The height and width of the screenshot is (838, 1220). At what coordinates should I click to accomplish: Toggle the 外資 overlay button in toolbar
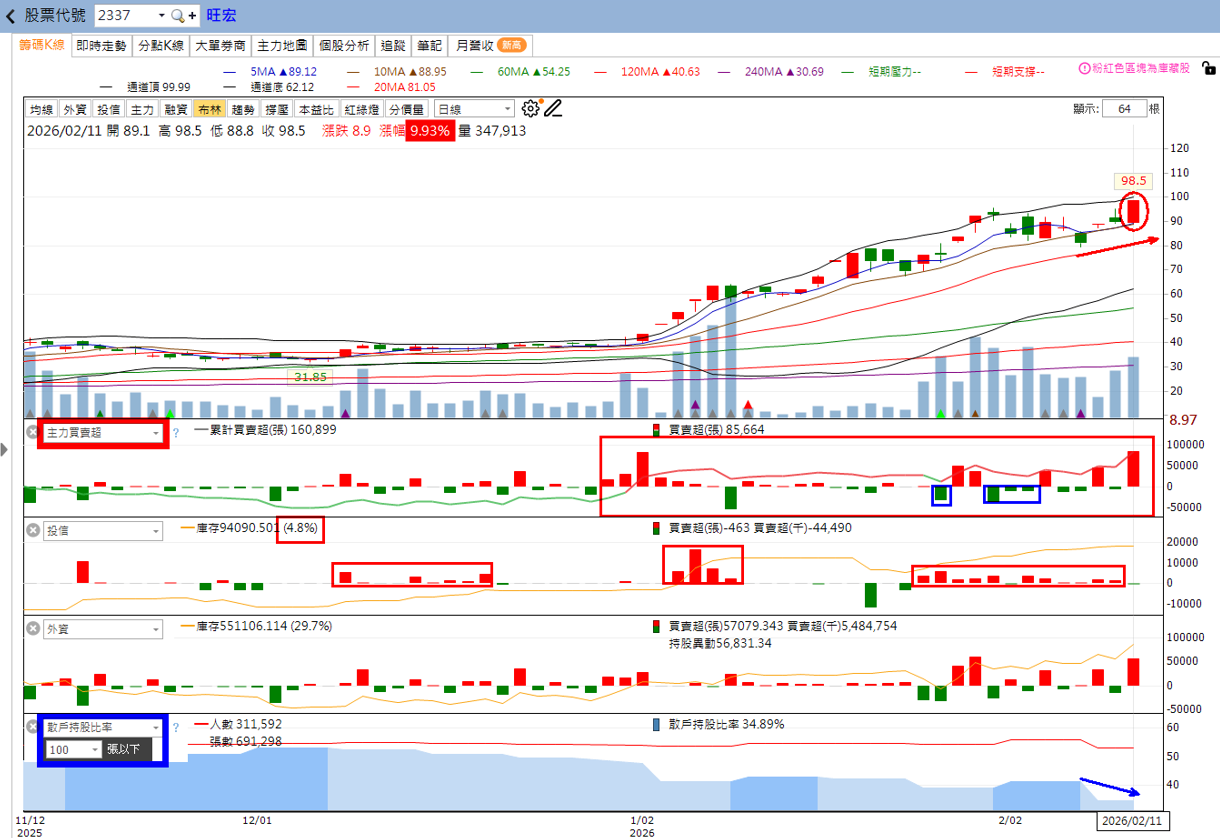tap(75, 109)
